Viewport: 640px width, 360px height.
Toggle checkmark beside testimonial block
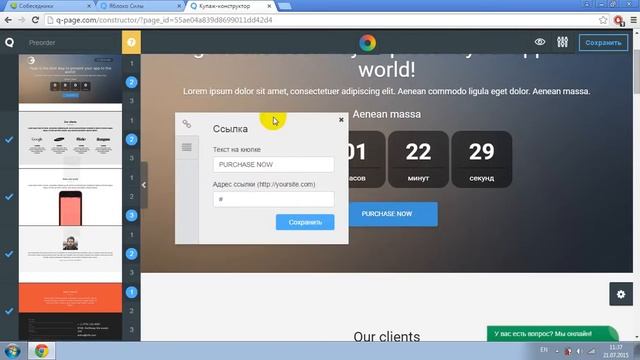(9, 254)
